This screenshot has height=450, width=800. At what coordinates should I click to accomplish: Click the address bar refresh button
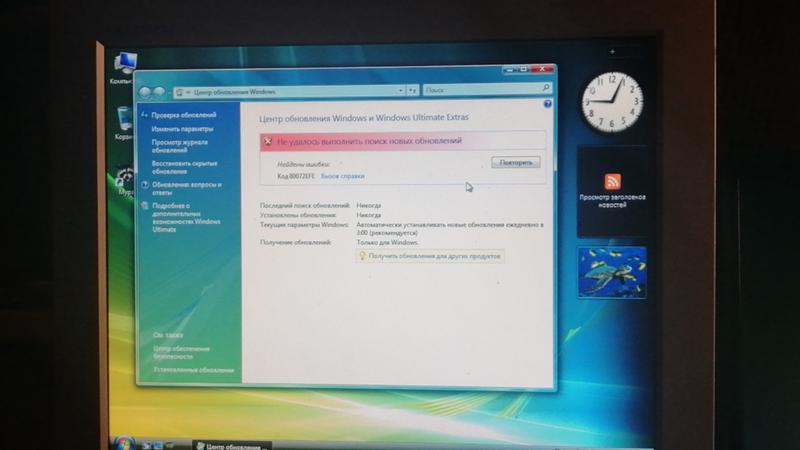click(413, 90)
